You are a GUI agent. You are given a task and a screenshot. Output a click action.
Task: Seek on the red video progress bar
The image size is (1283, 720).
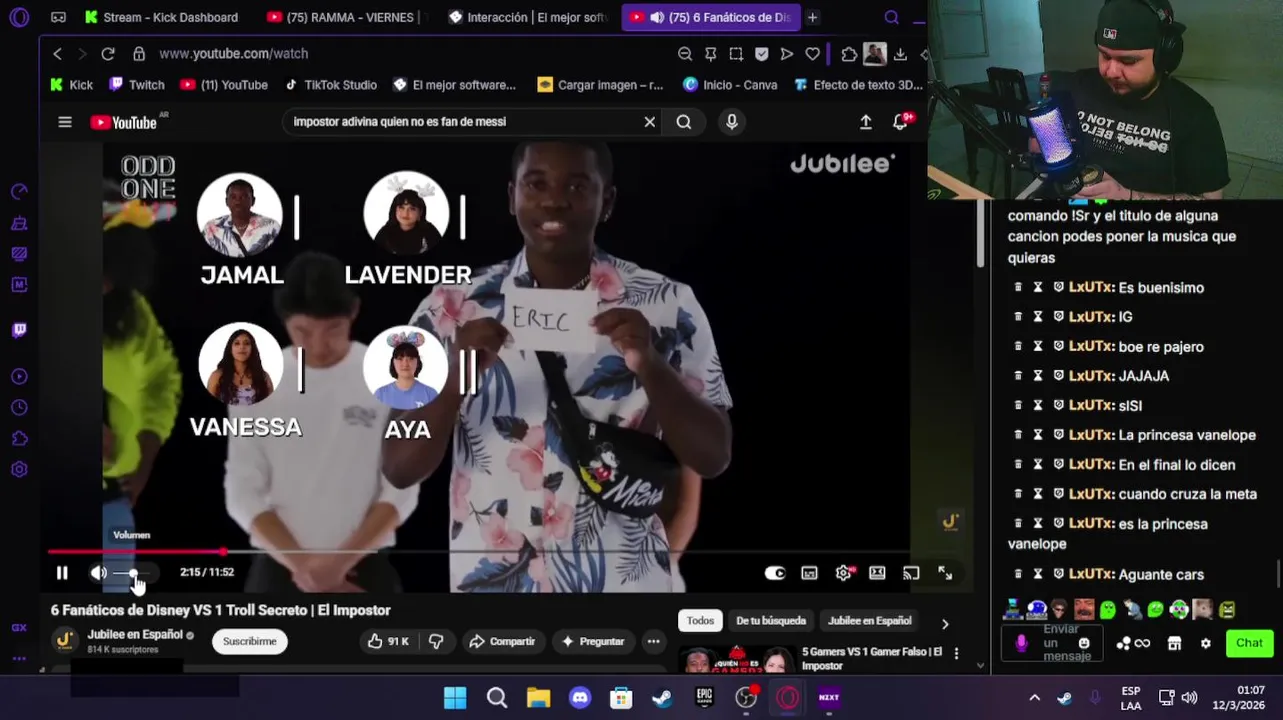coord(478,551)
